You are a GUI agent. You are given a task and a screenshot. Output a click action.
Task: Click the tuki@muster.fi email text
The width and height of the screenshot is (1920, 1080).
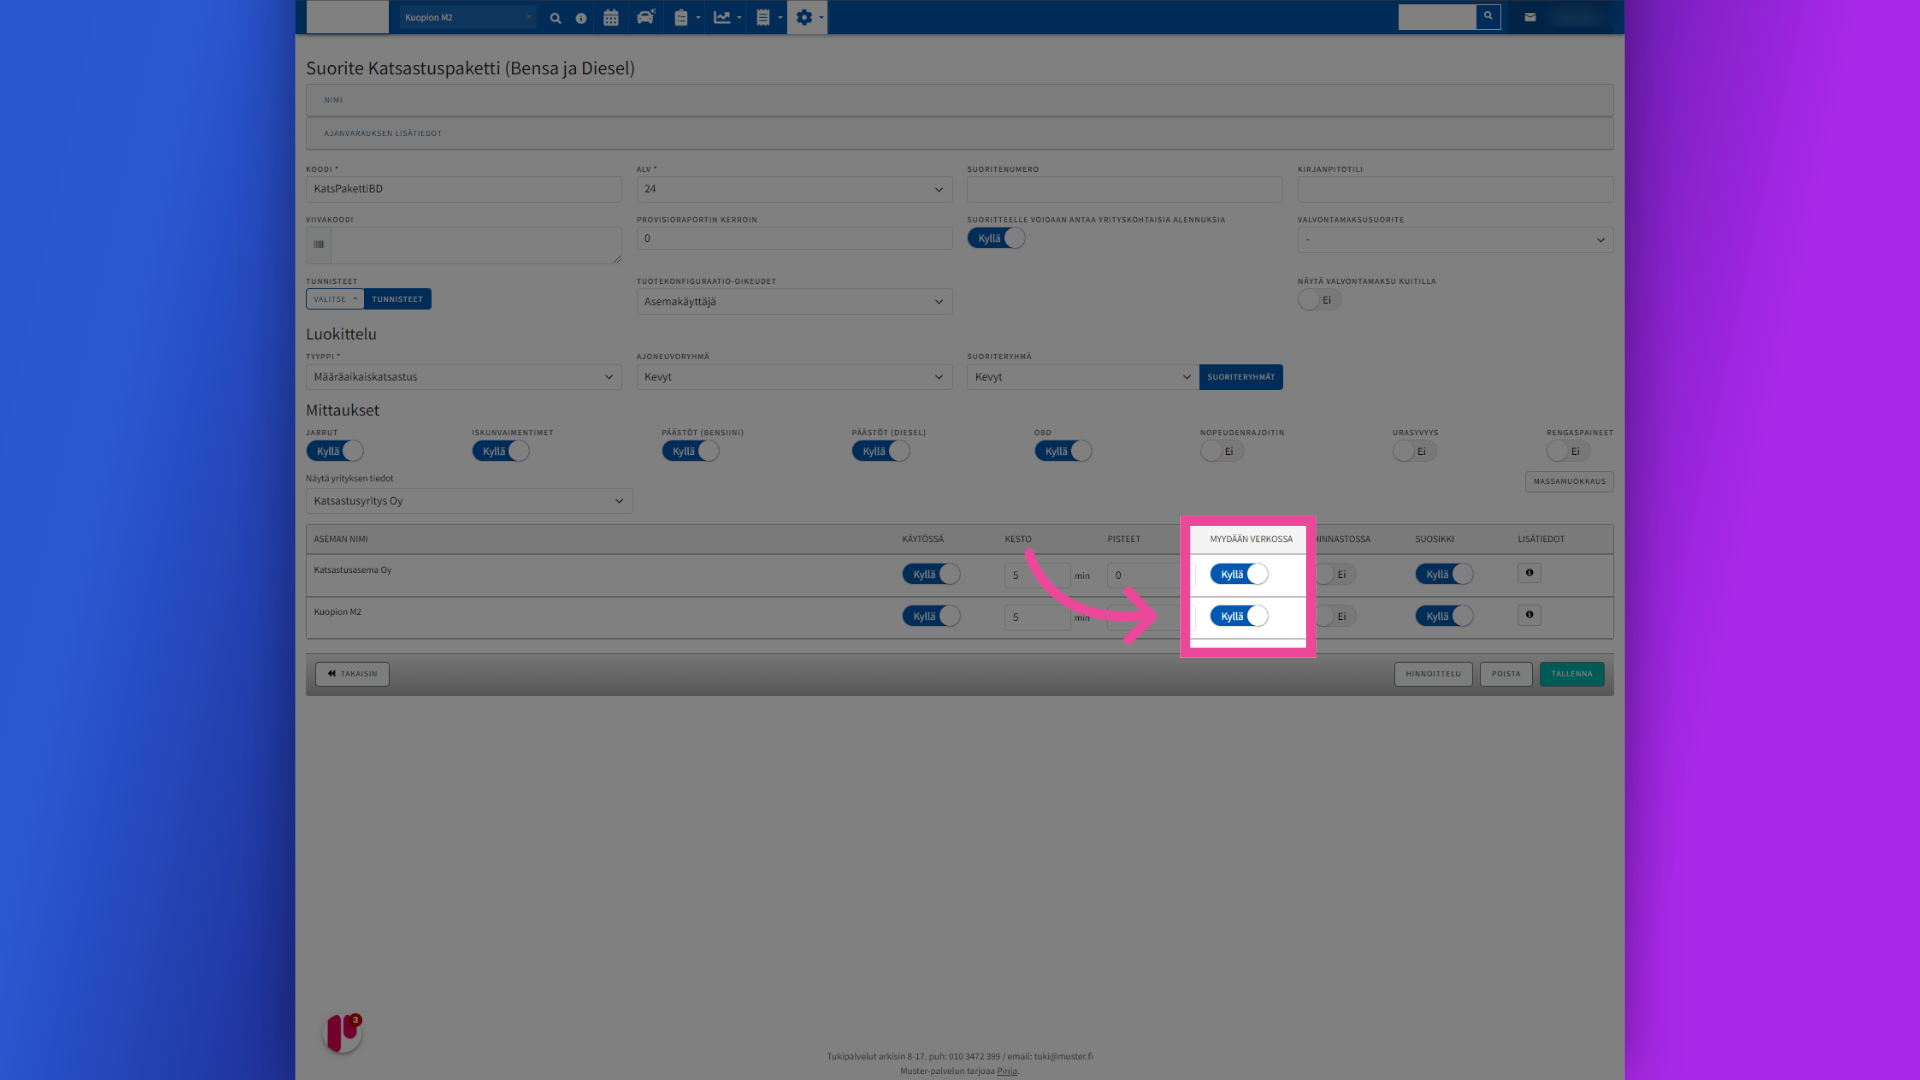1063,1056
